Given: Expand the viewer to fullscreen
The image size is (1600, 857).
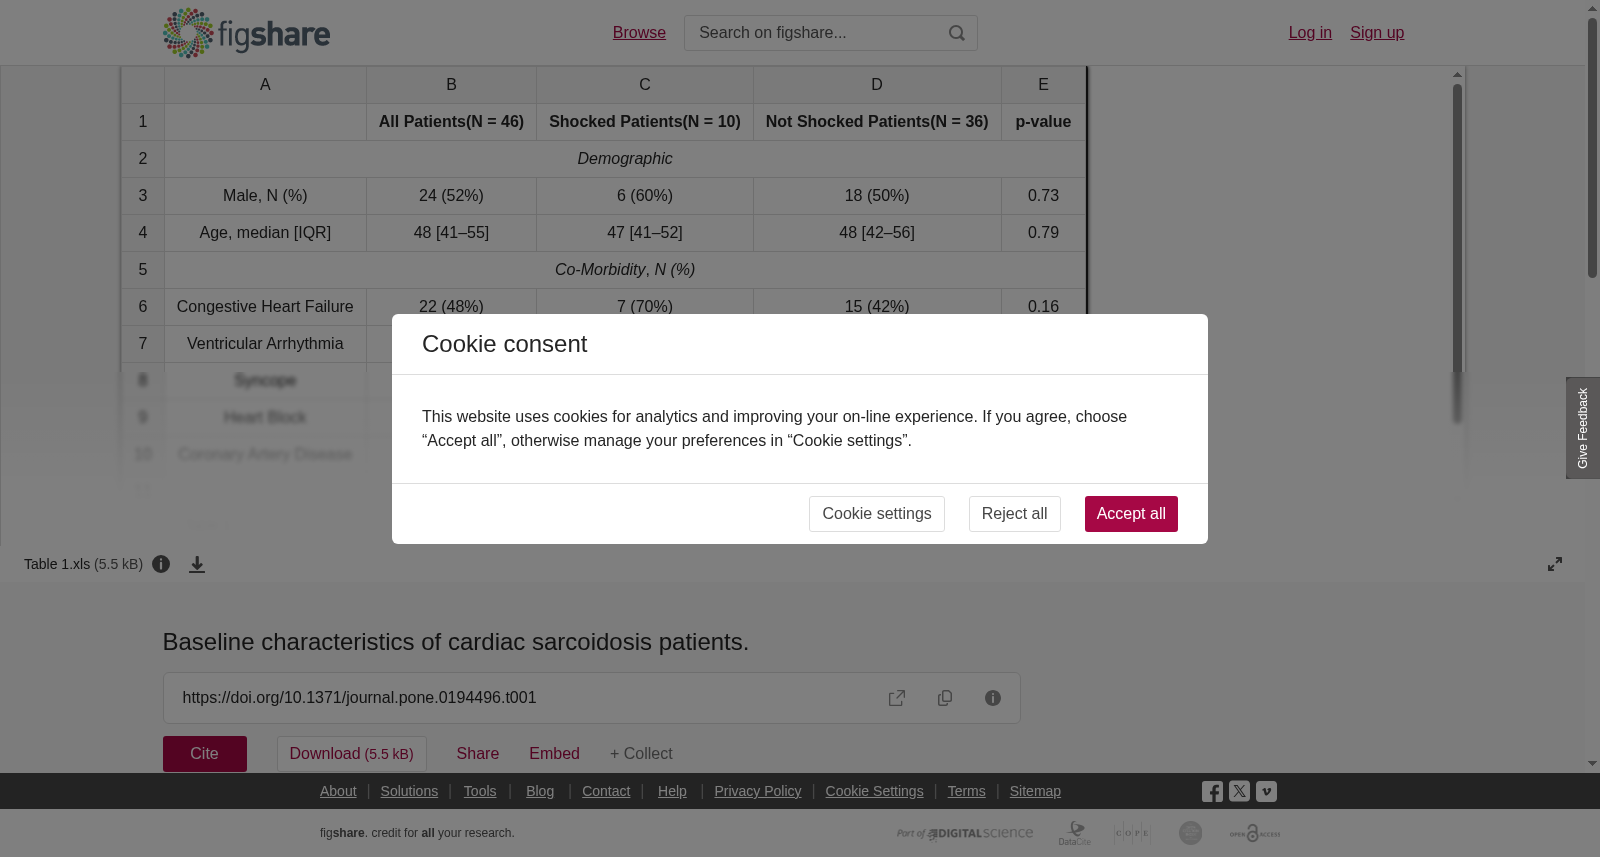Looking at the screenshot, I should point(1555,564).
